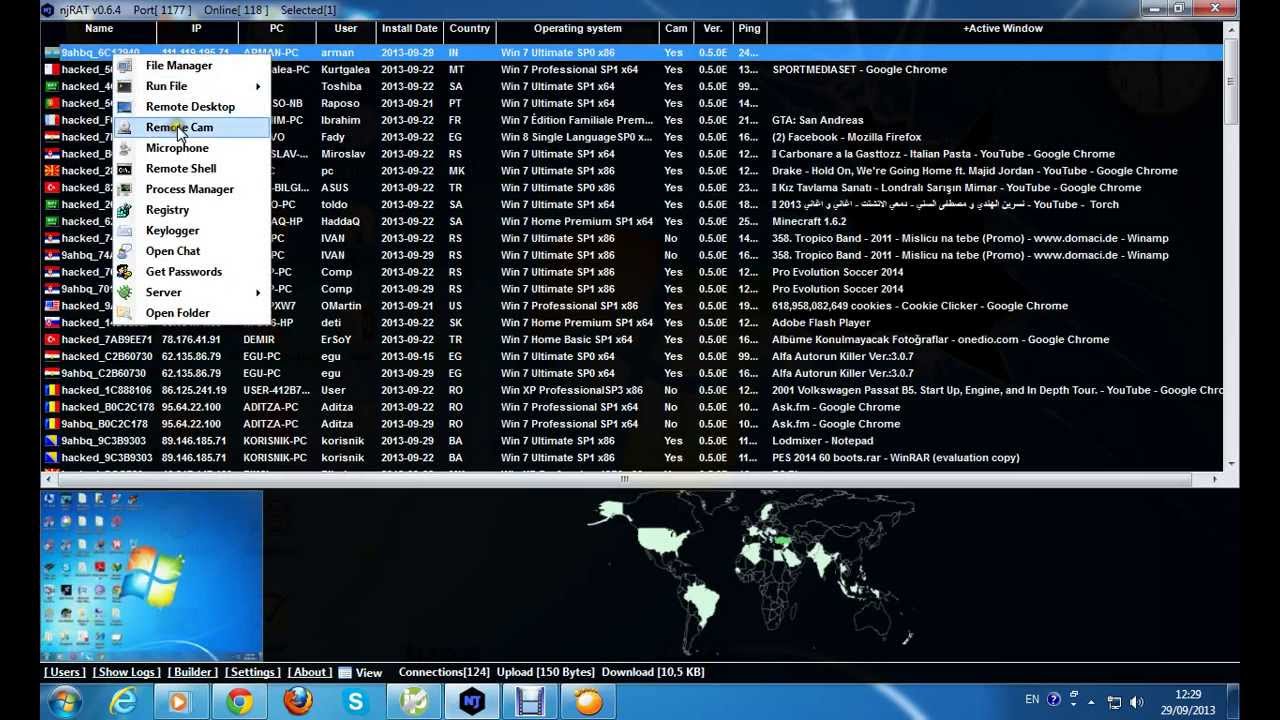This screenshot has height=720, width=1280.
Task: Click the Malta flag in the Kurtgalea row
Action: [x=52, y=70]
